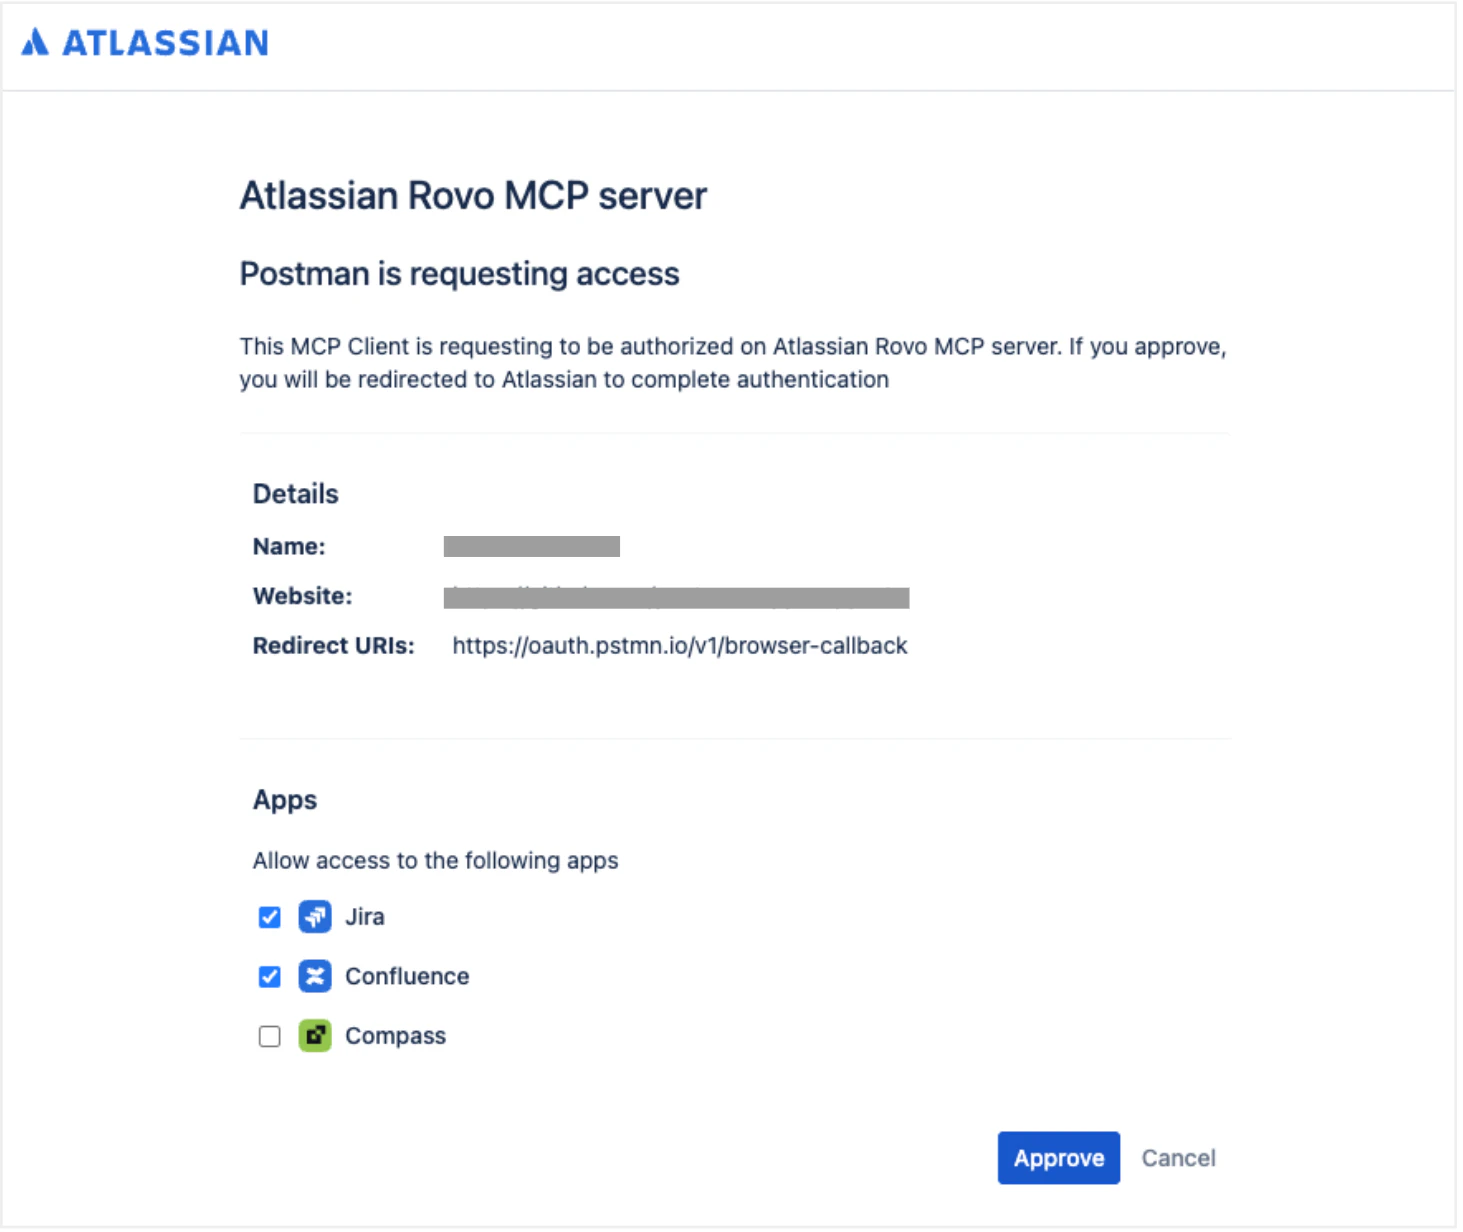Click the blue Confluence tile graphic
1463x1232 pixels.
click(314, 976)
